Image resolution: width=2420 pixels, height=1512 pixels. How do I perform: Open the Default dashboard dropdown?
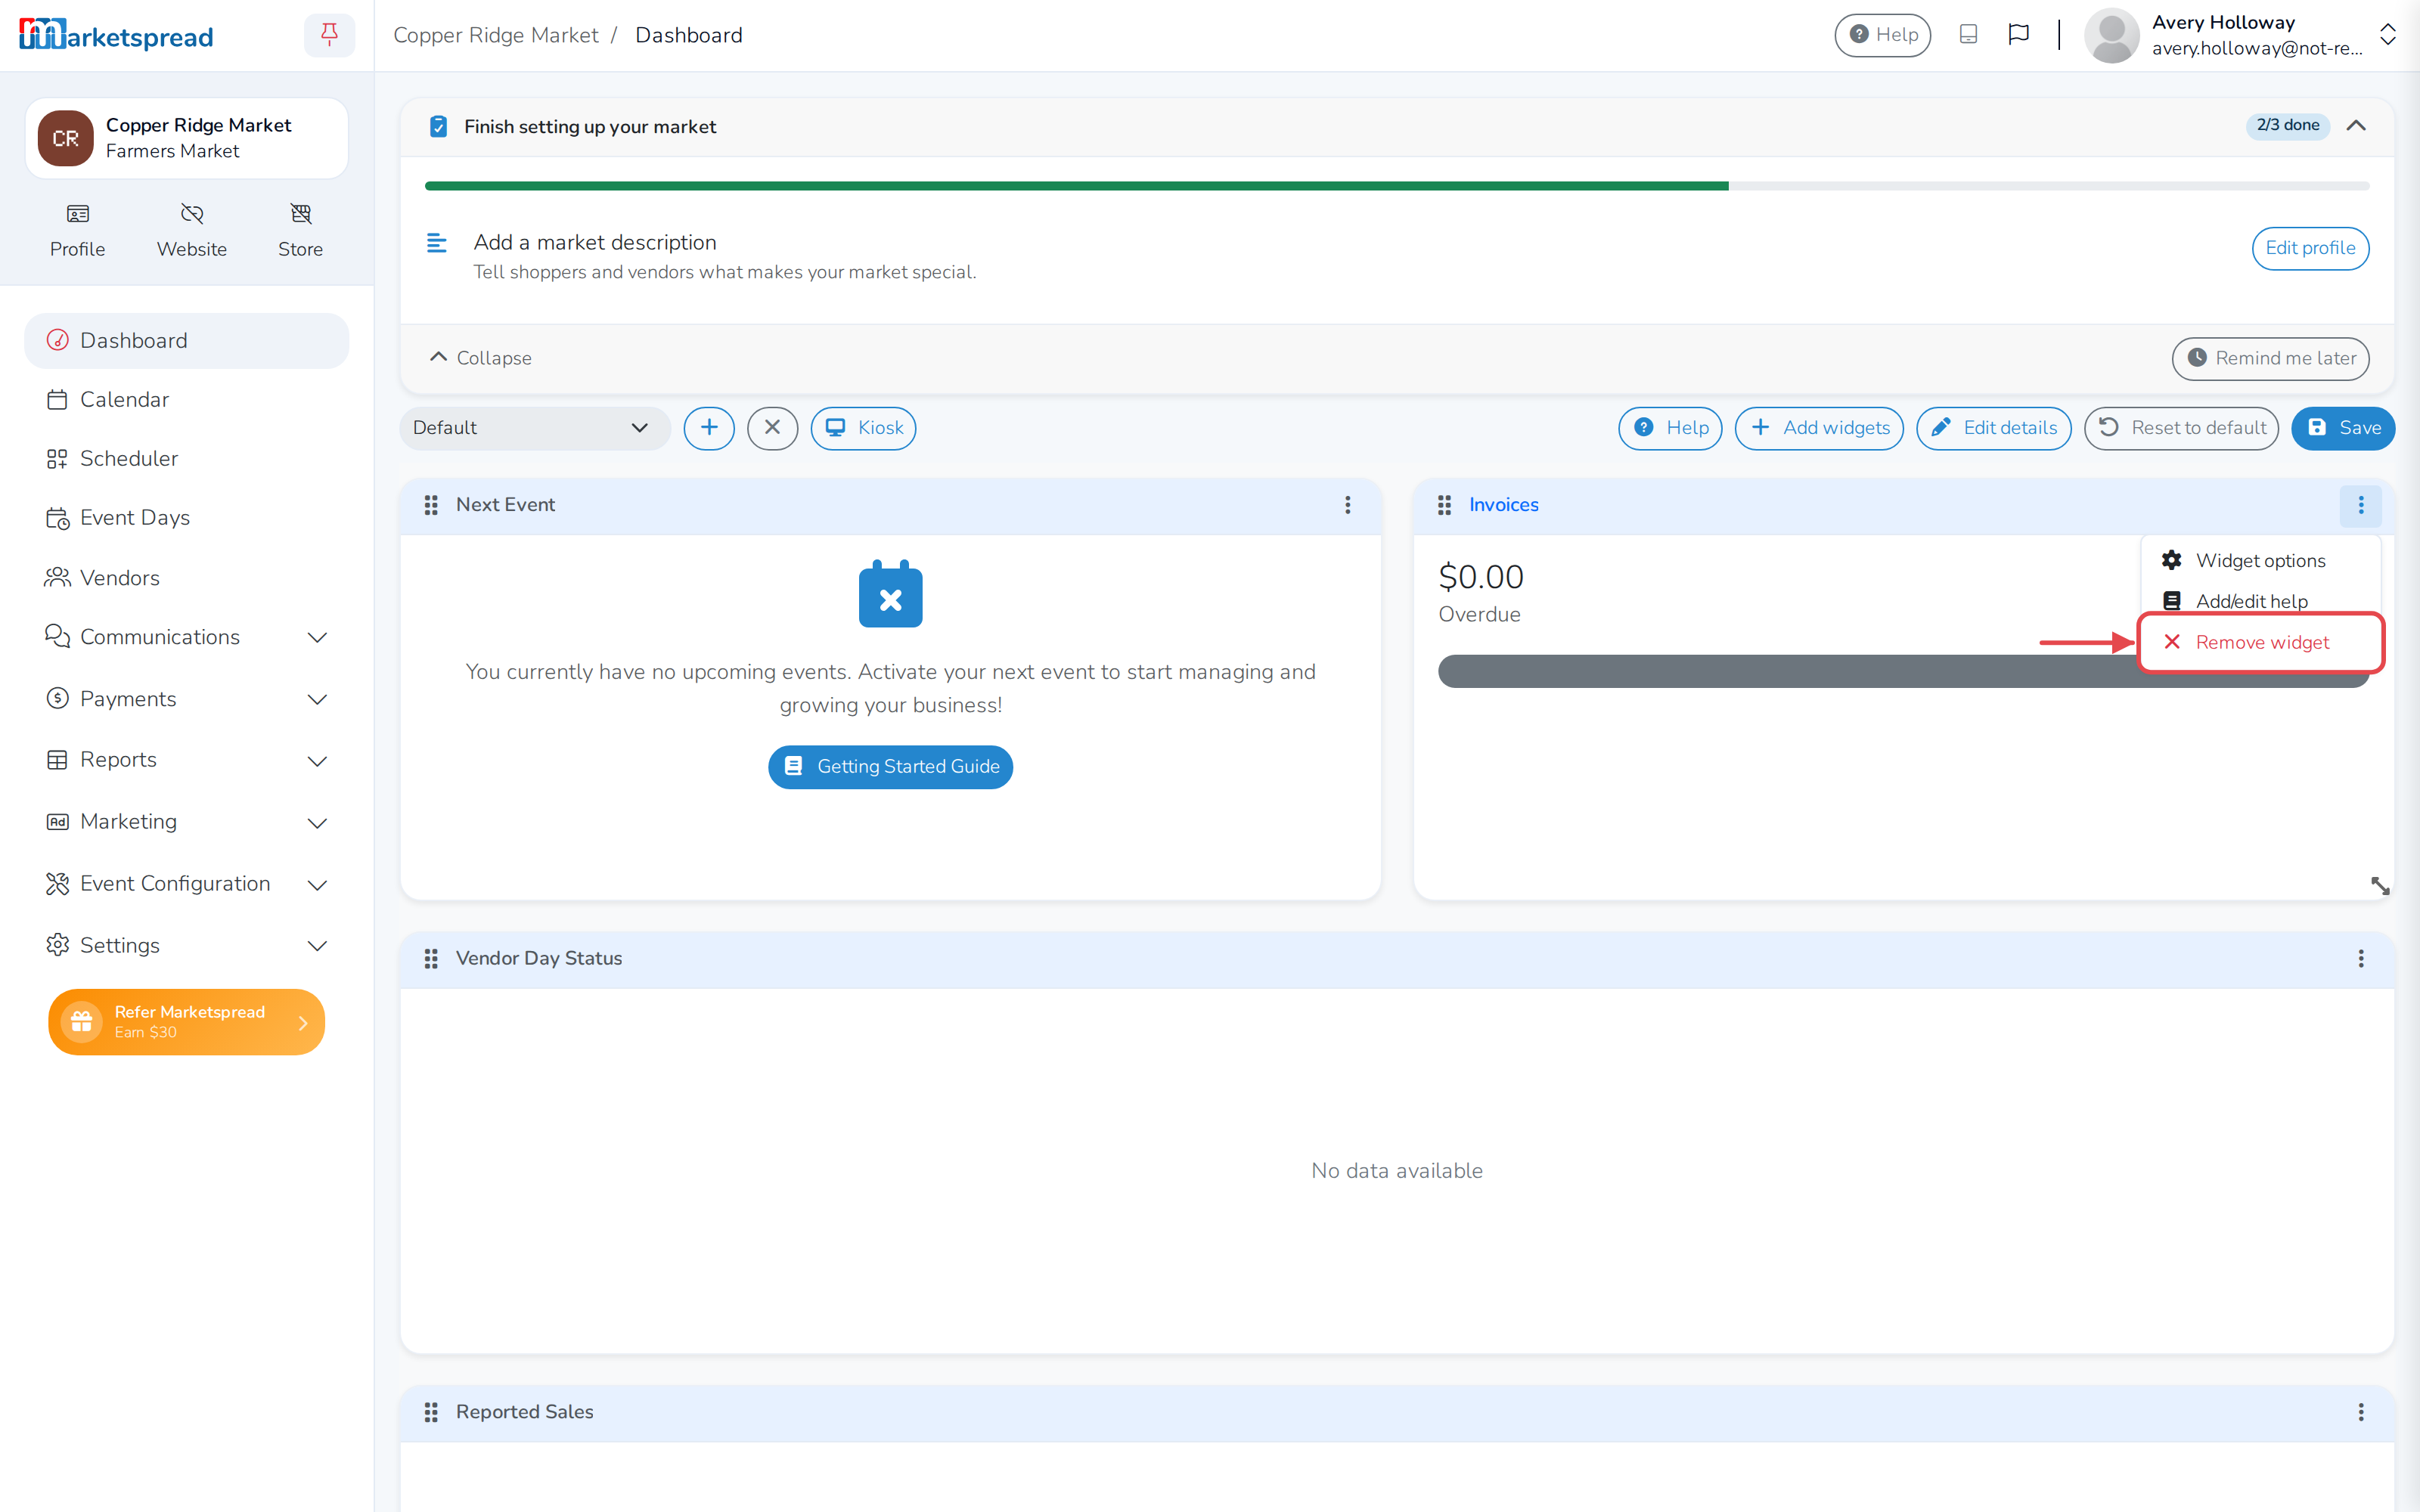535,428
